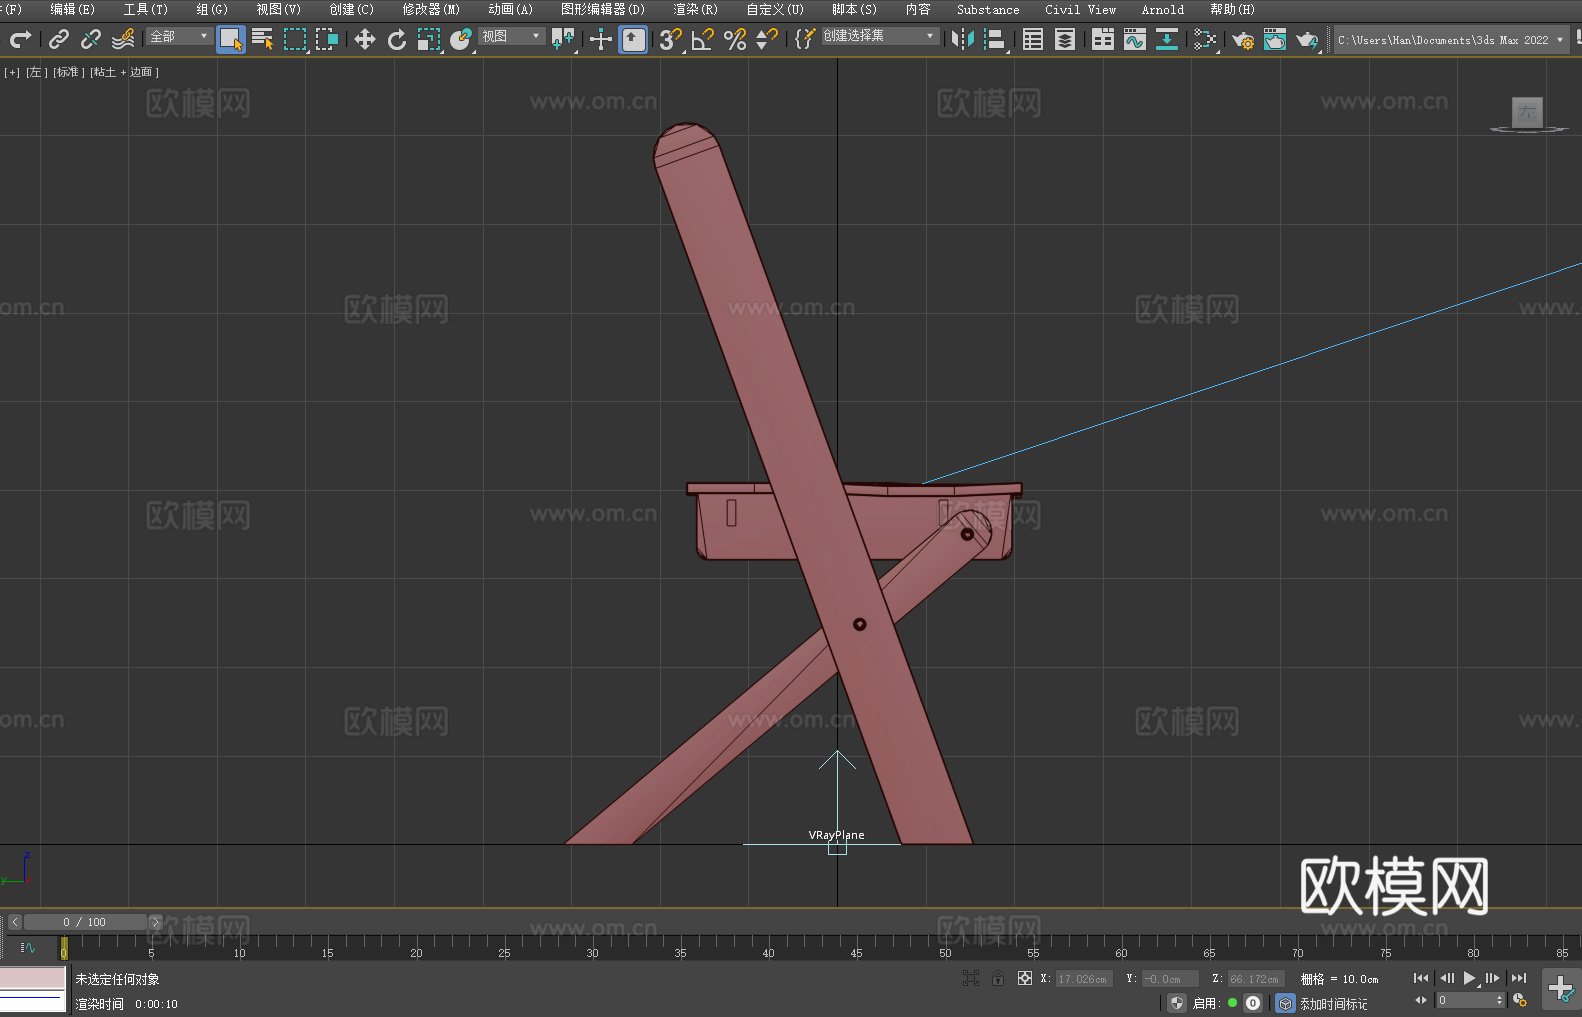Open Arnold menu
1582x1017 pixels.
pos(1162,9)
